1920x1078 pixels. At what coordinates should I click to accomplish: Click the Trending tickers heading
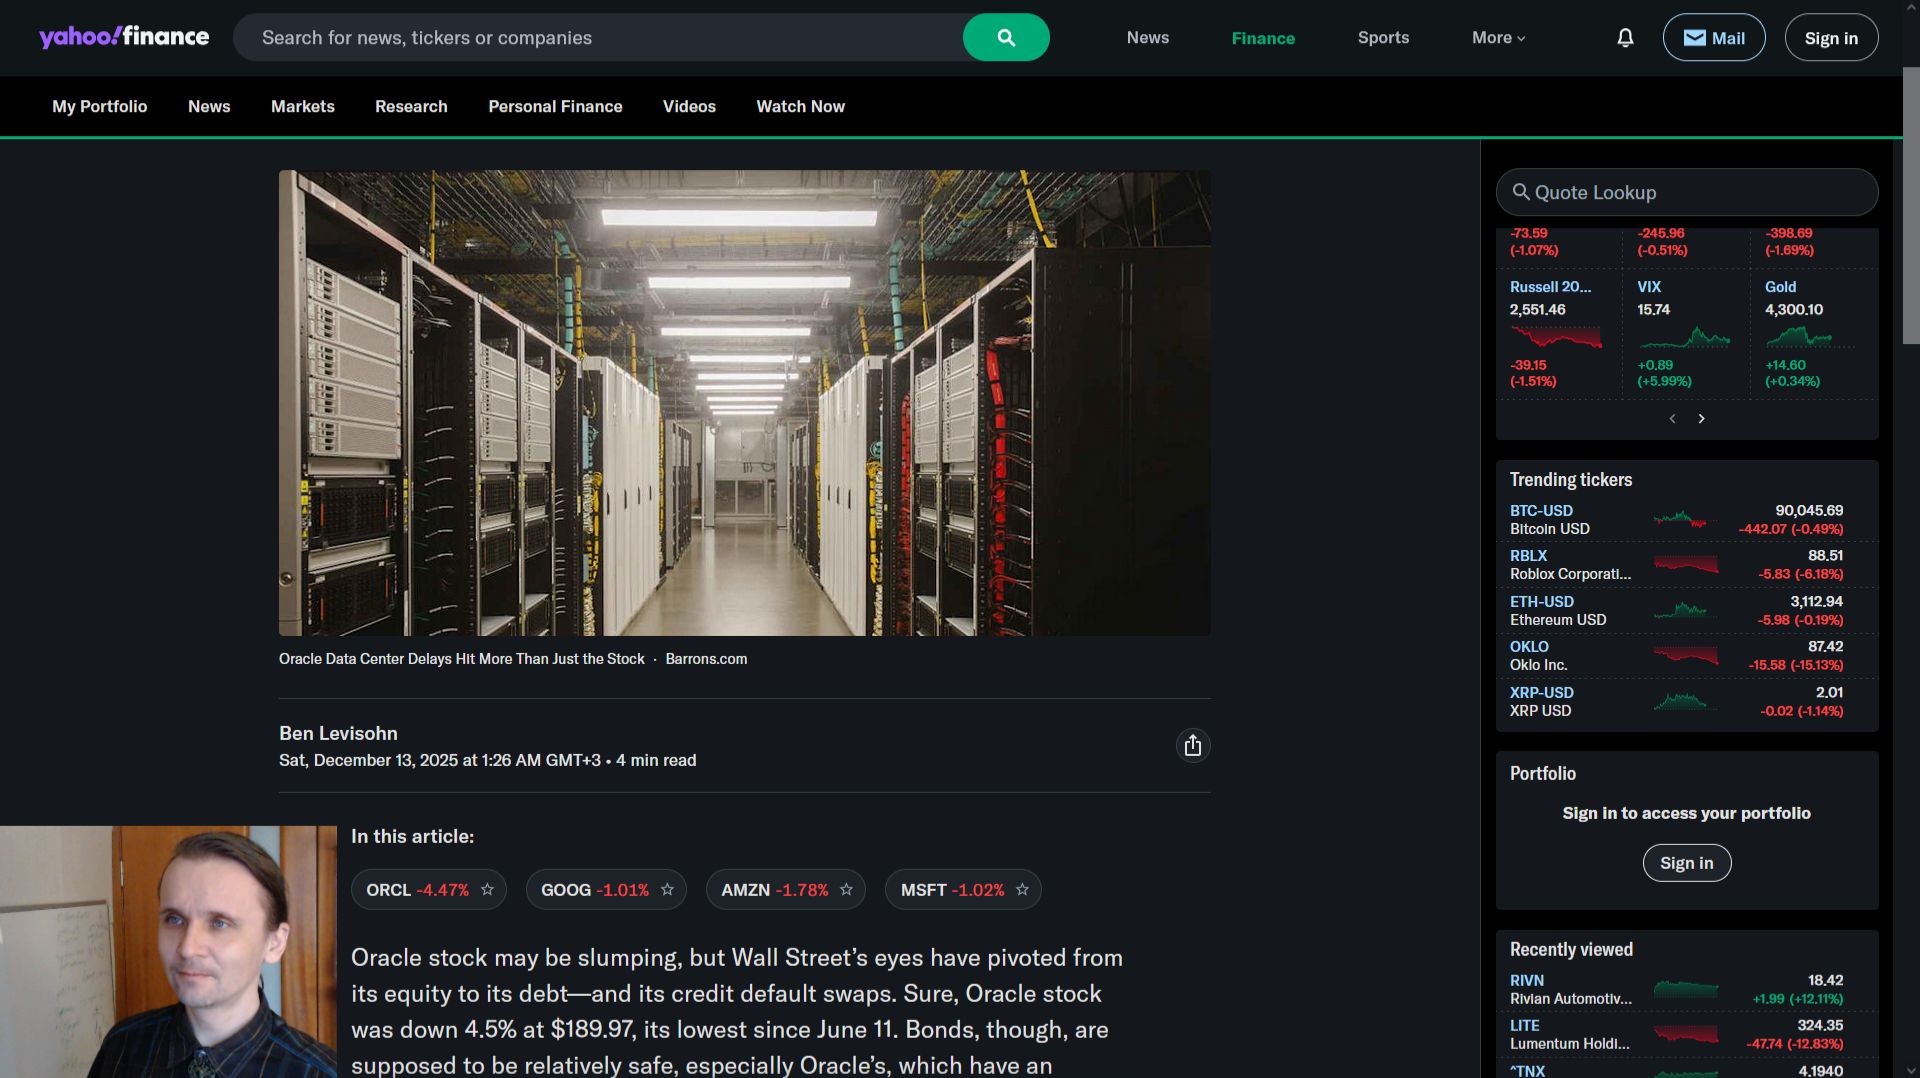click(1570, 480)
